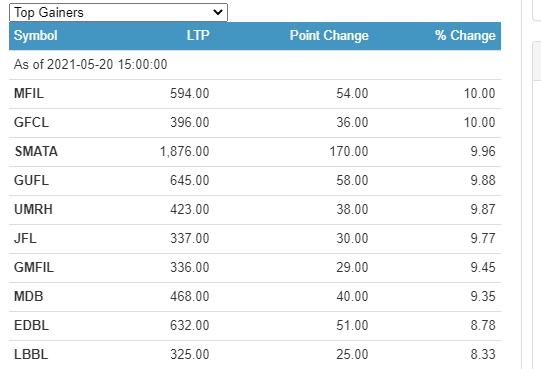Select the SMATA symbol link
This screenshot has height=369, width=541.
36,152
